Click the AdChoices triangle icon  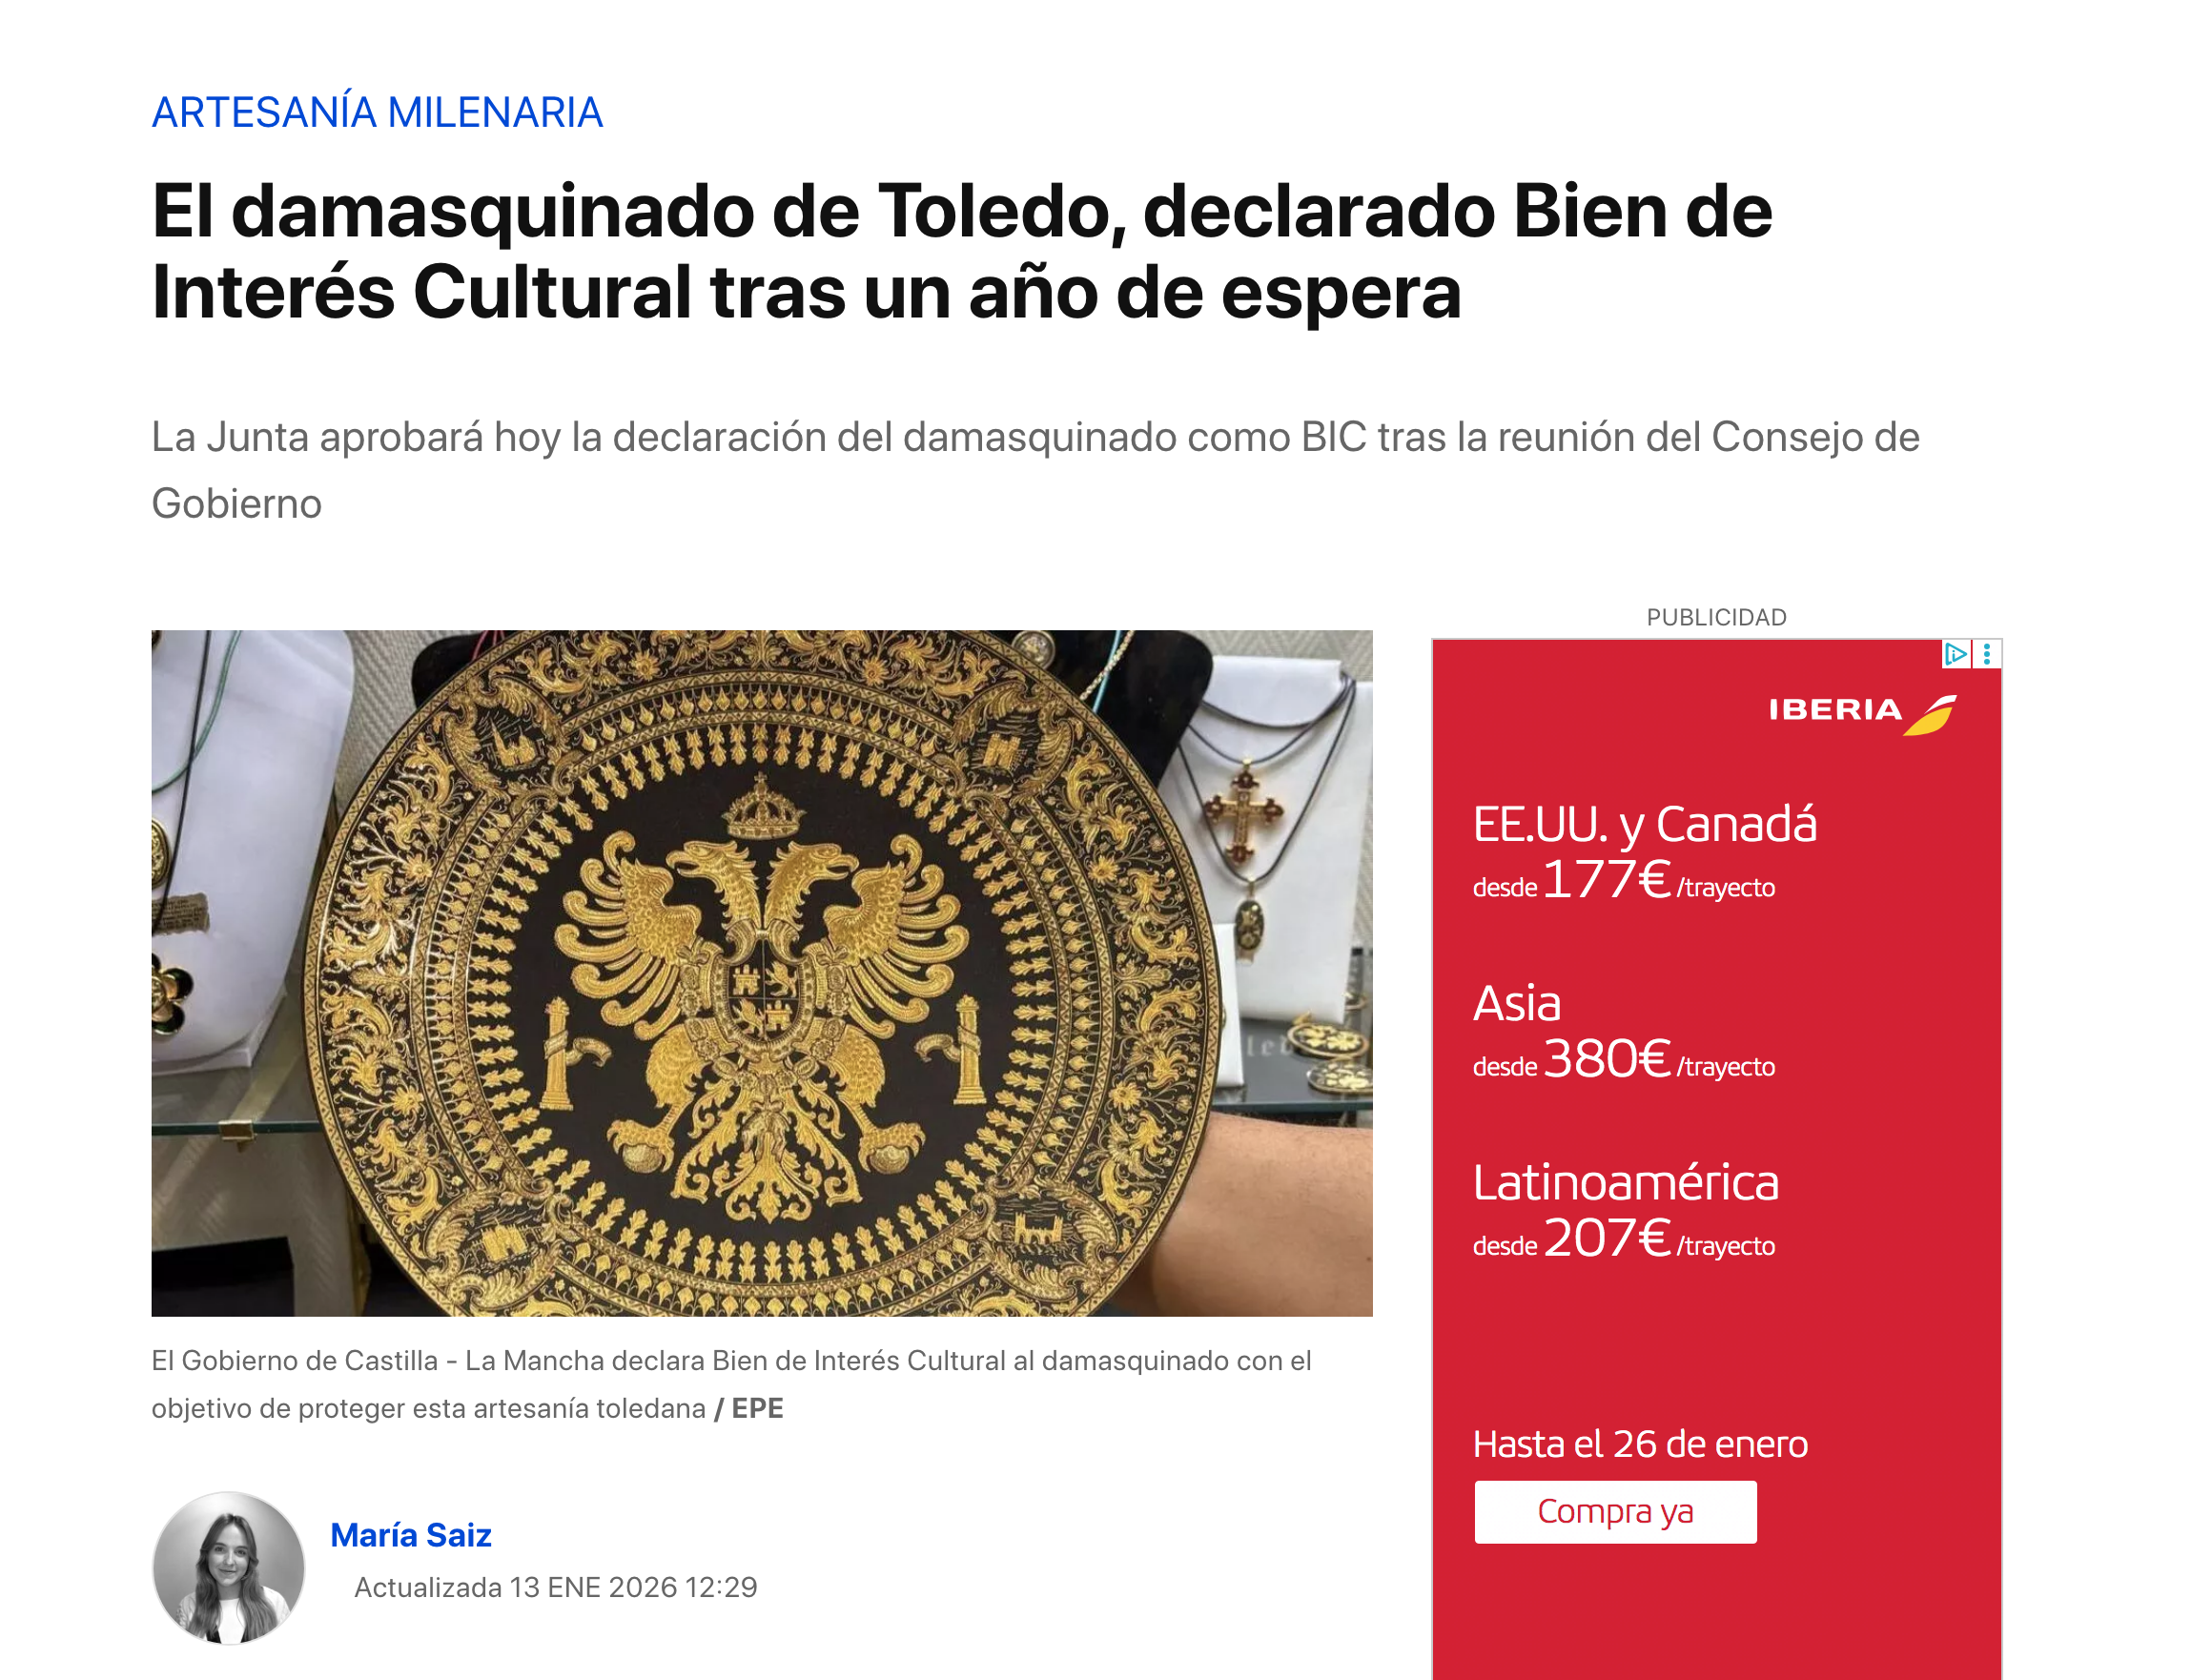click(1955, 655)
